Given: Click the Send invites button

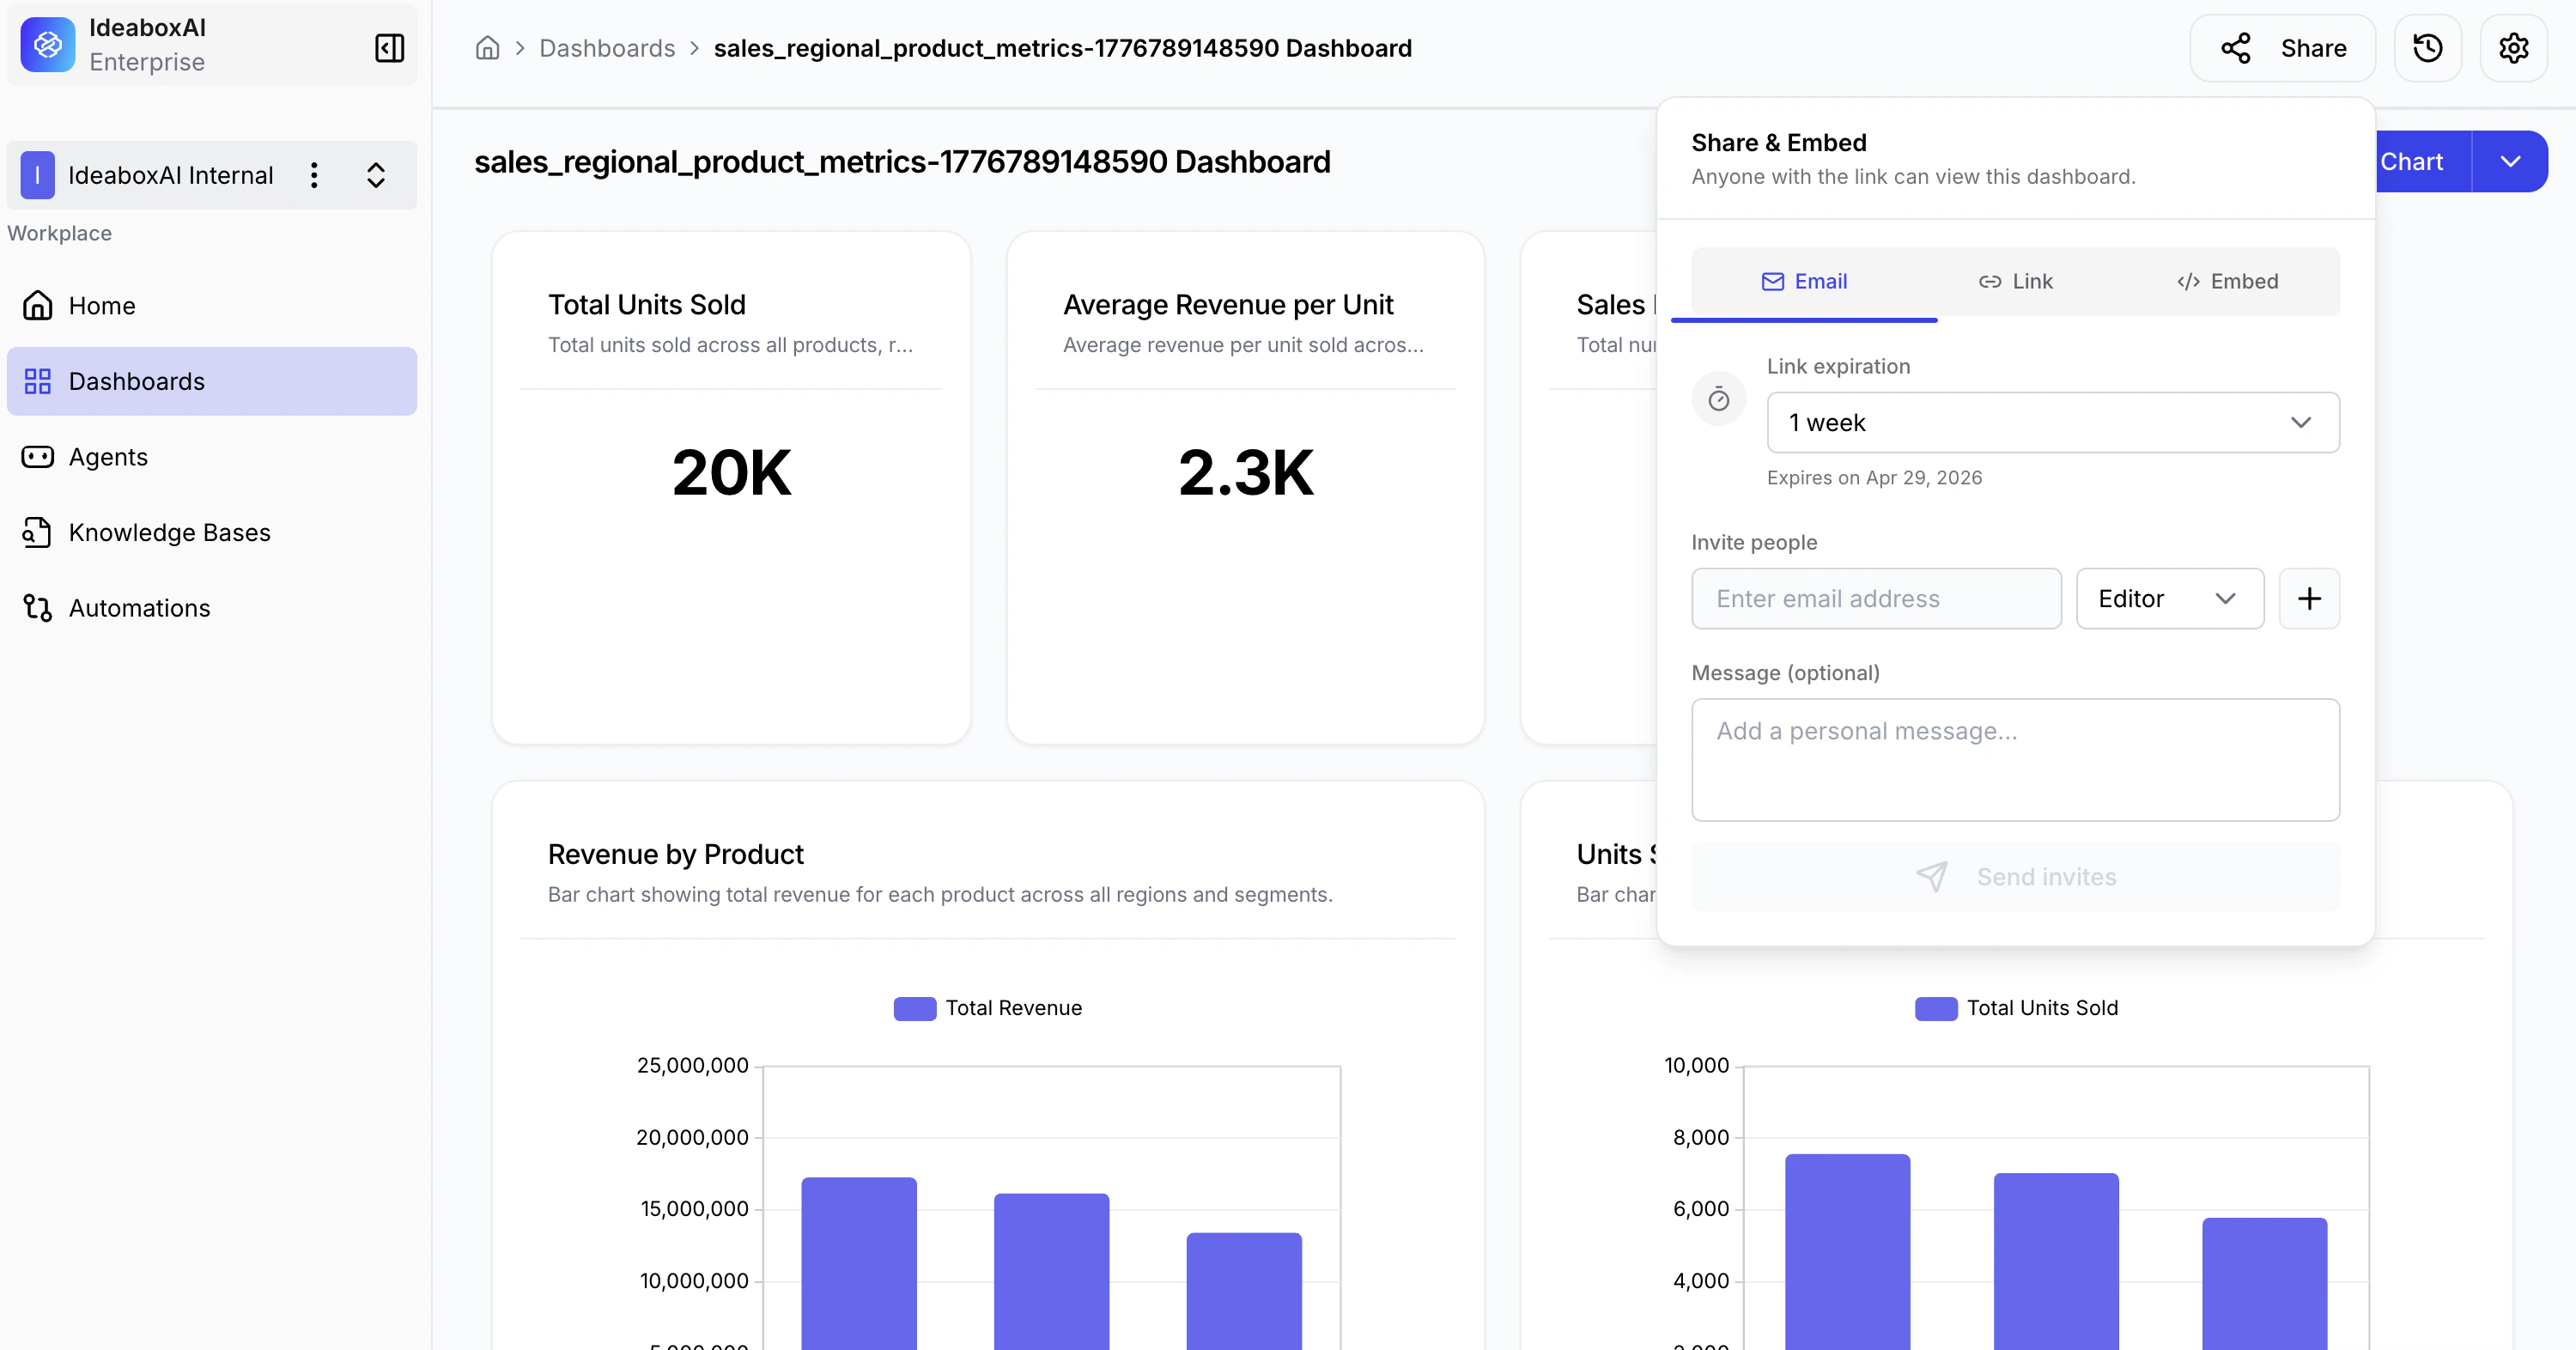Looking at the screenshot, I should coord(2015,877).
